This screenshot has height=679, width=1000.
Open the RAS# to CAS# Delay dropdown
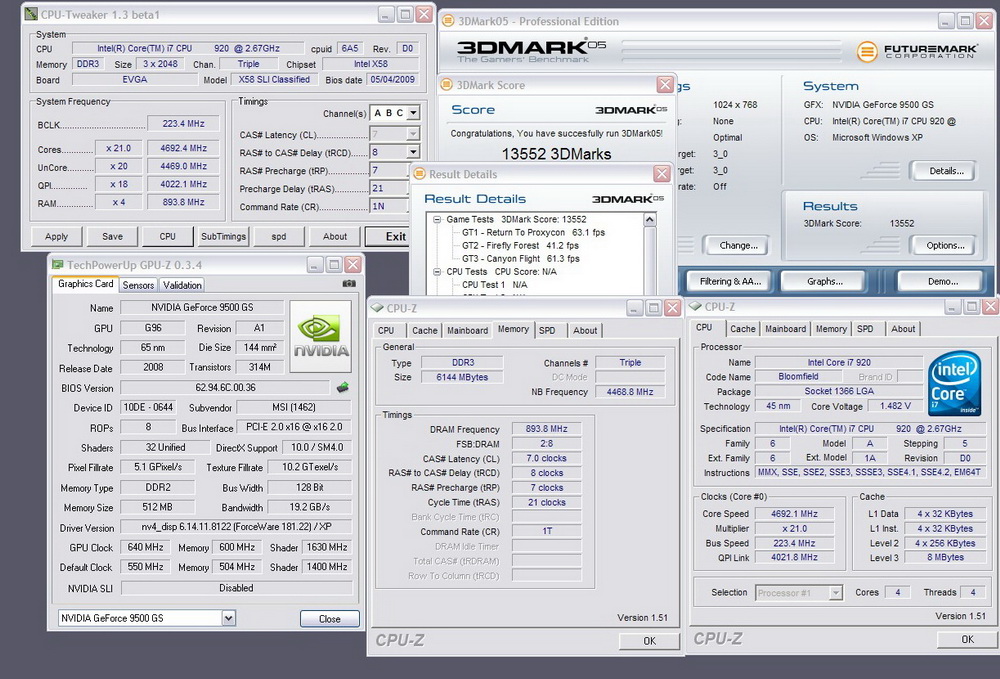coord(413,152)
